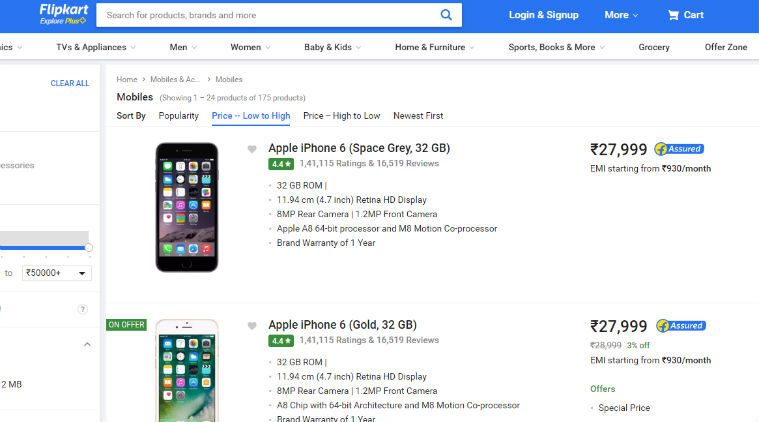Screen dimensions: 759x422
Task: Sort by Price - High to Low
Action: click(342, 116)
